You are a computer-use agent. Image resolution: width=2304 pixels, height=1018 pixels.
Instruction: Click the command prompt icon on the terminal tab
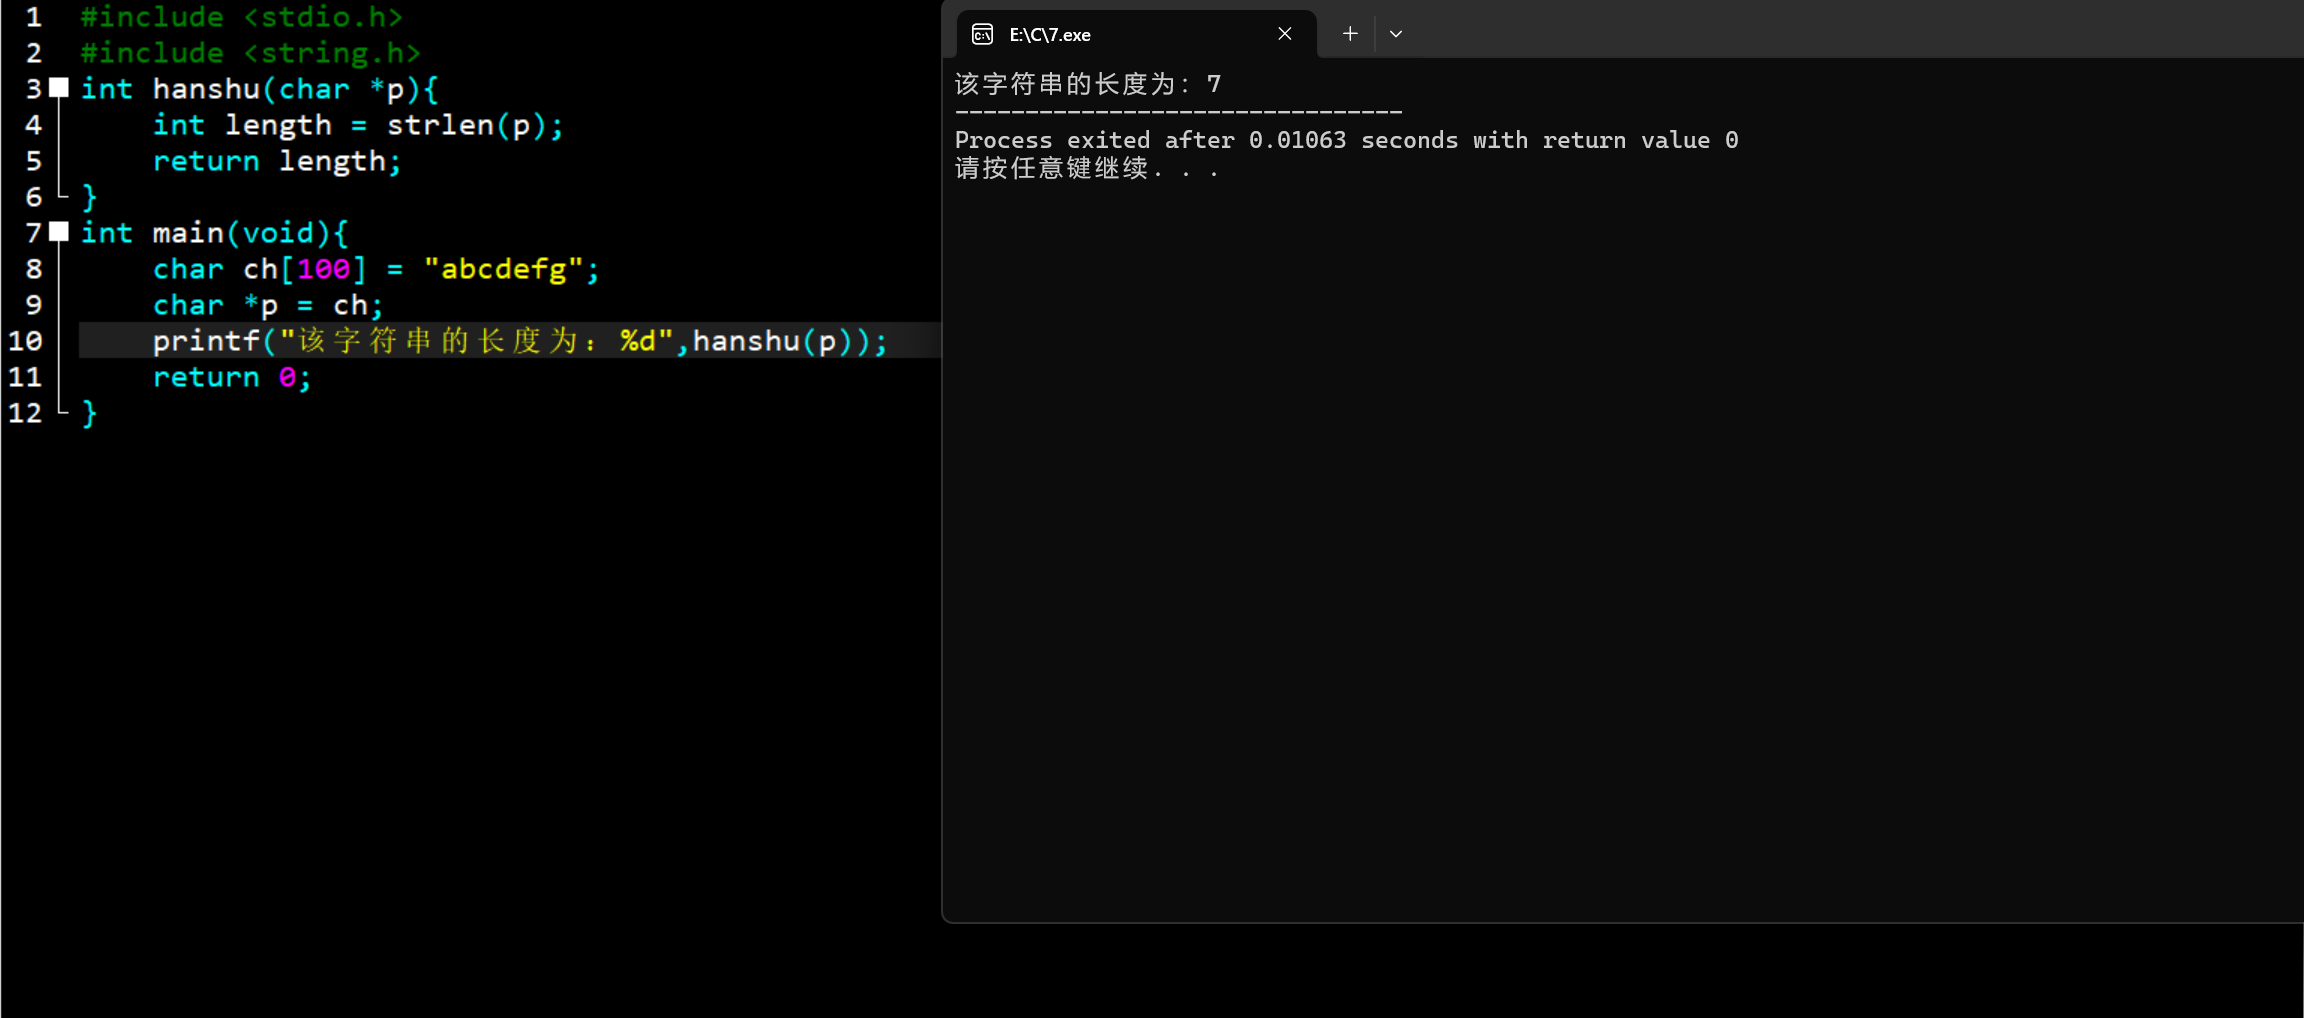(981, 33)
